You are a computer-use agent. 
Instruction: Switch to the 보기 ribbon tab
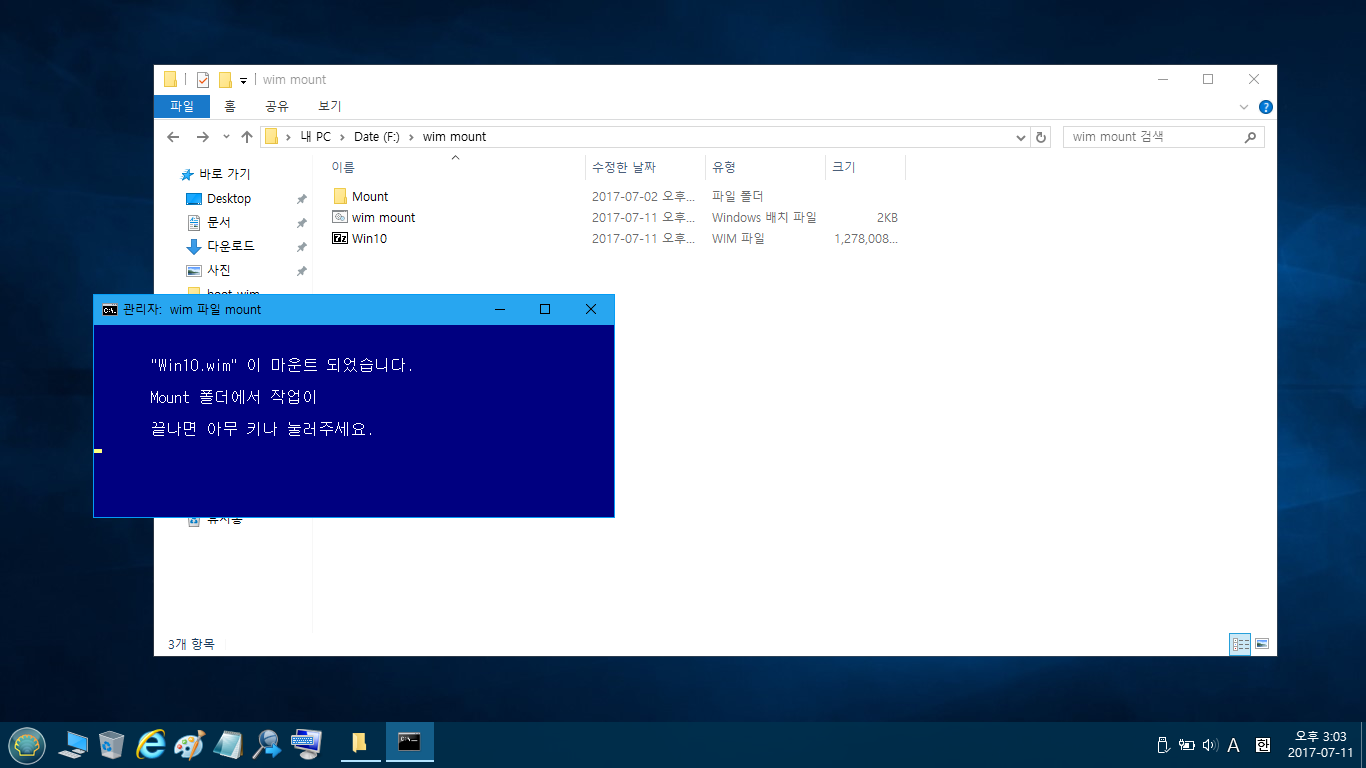tap(330, 106)
